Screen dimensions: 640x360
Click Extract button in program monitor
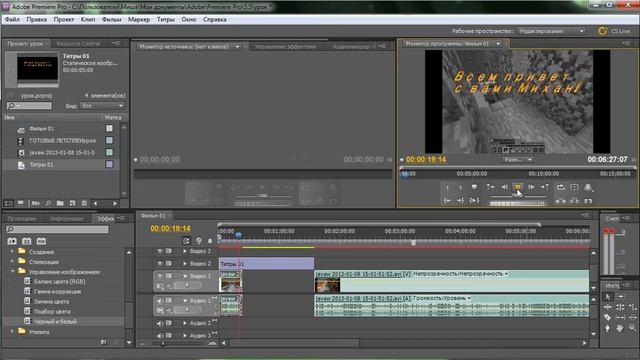pyautogui.click(x=574, y=200)
